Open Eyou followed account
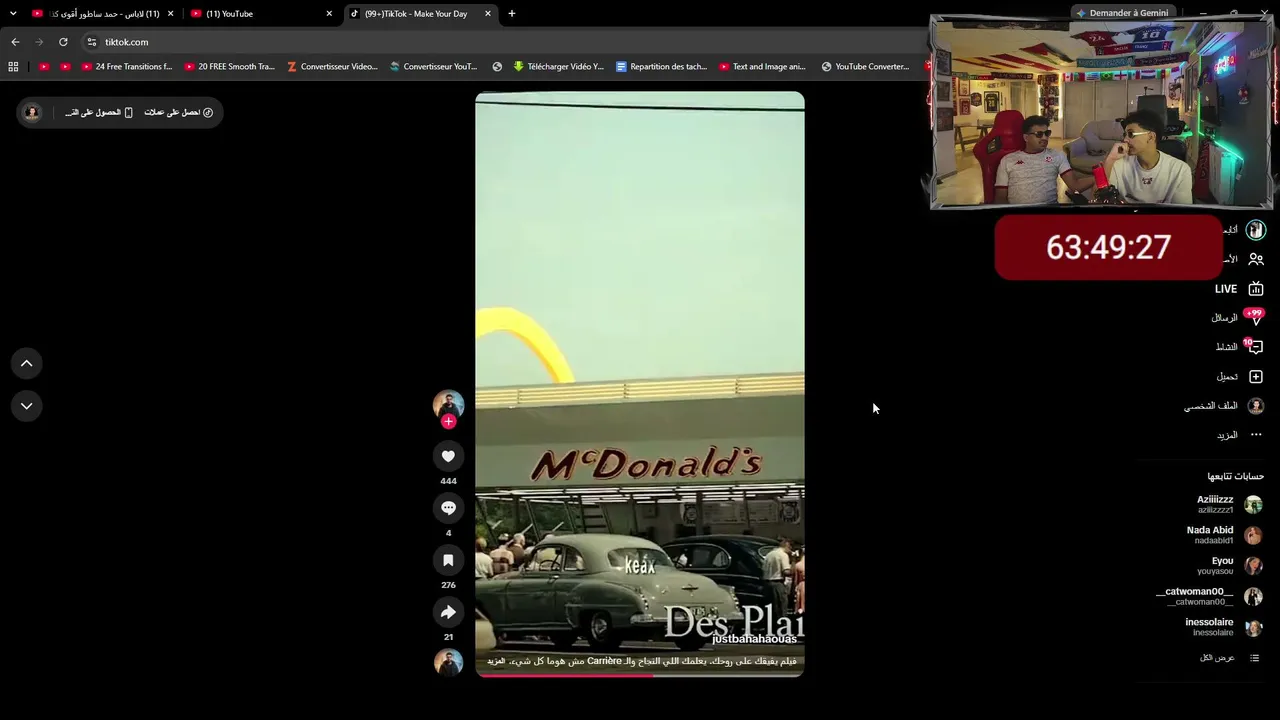This screenshot has width=1280, height=720. pos(1230,566)
